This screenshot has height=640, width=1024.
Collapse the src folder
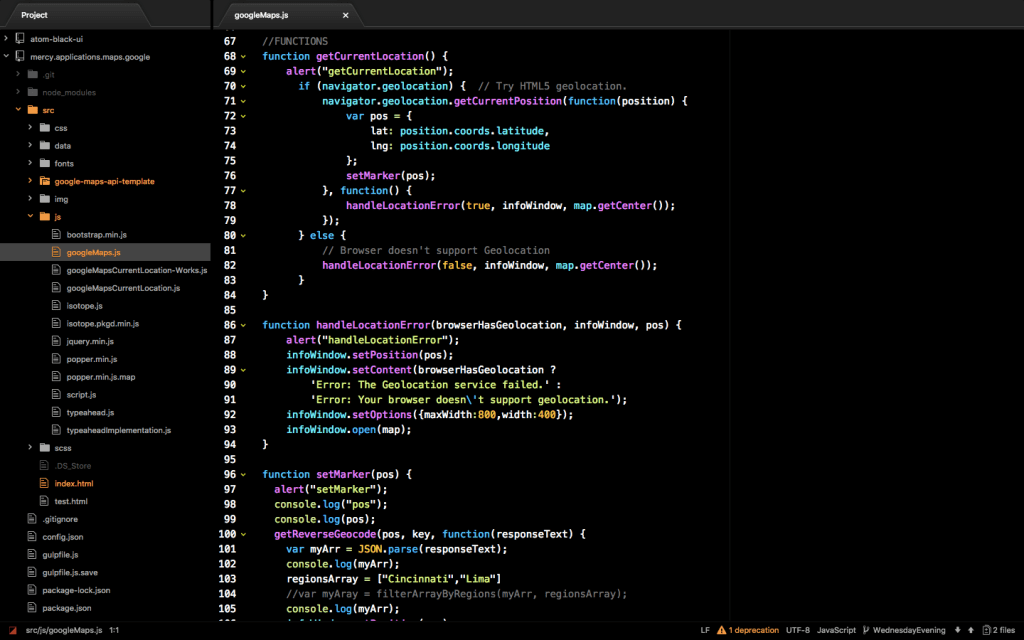point(18,110)
